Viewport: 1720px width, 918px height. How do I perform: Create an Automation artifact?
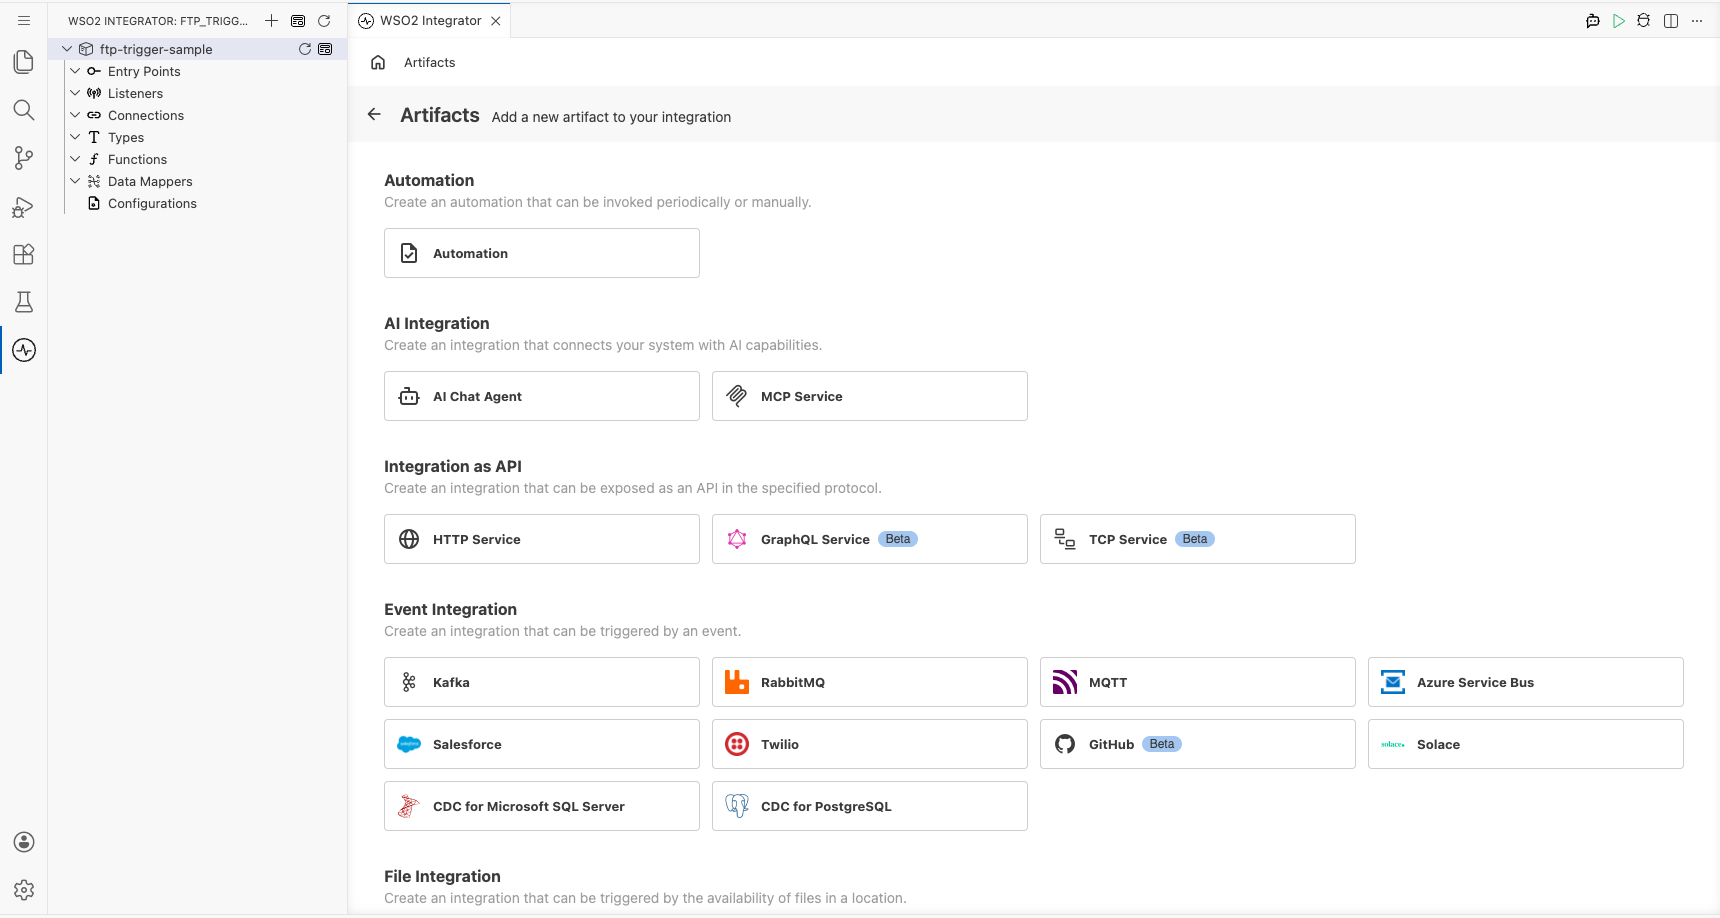pos(542,253)
